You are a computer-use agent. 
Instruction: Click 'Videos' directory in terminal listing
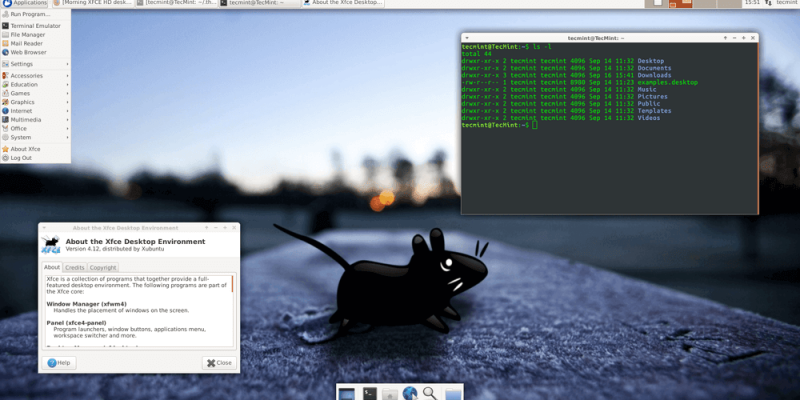[x=649, y=118]
